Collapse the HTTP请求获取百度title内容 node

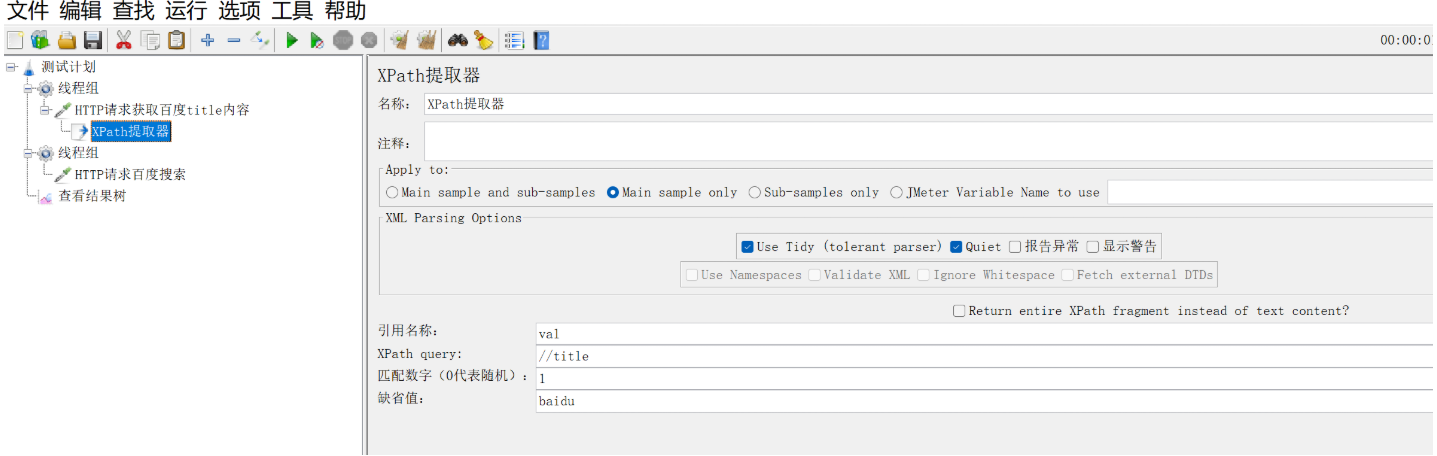tap(45, 110)
